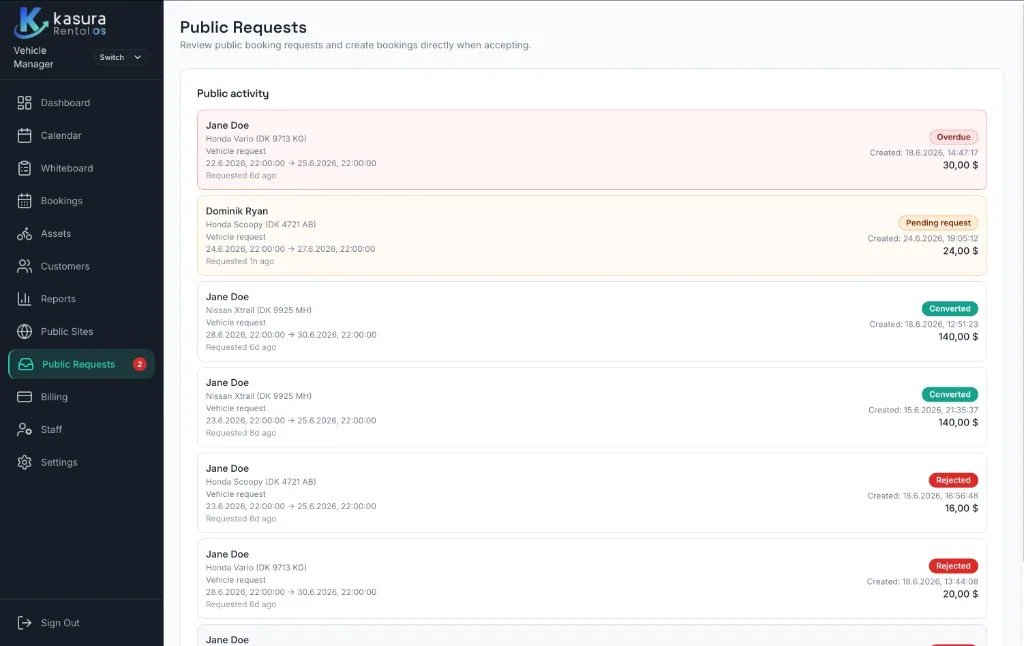
Task: Click the Assets scooter icon
Action: (24, 233)
